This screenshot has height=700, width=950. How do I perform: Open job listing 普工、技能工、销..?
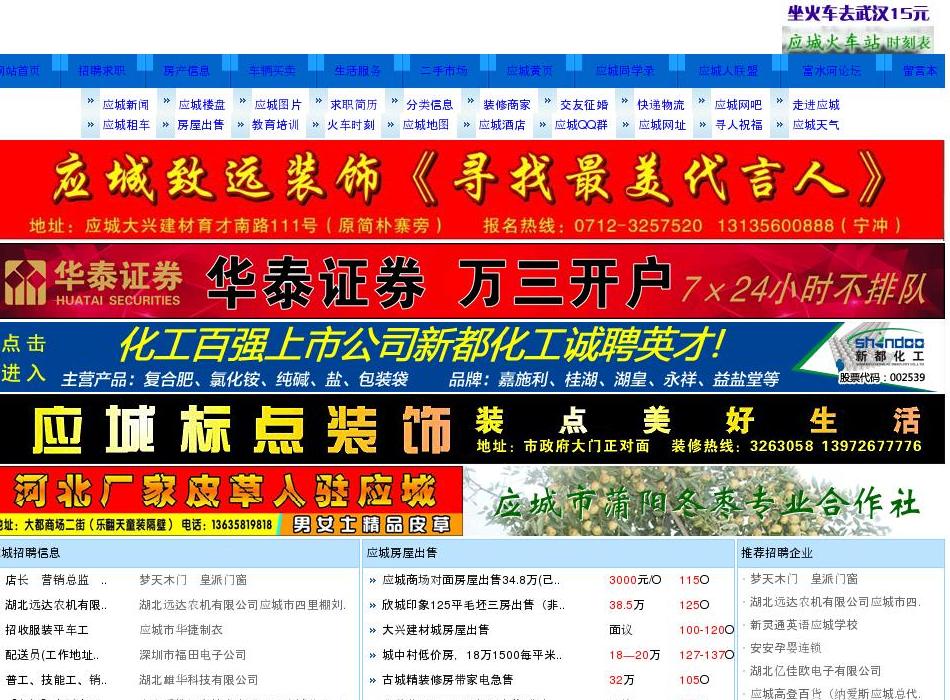[56, 679]
